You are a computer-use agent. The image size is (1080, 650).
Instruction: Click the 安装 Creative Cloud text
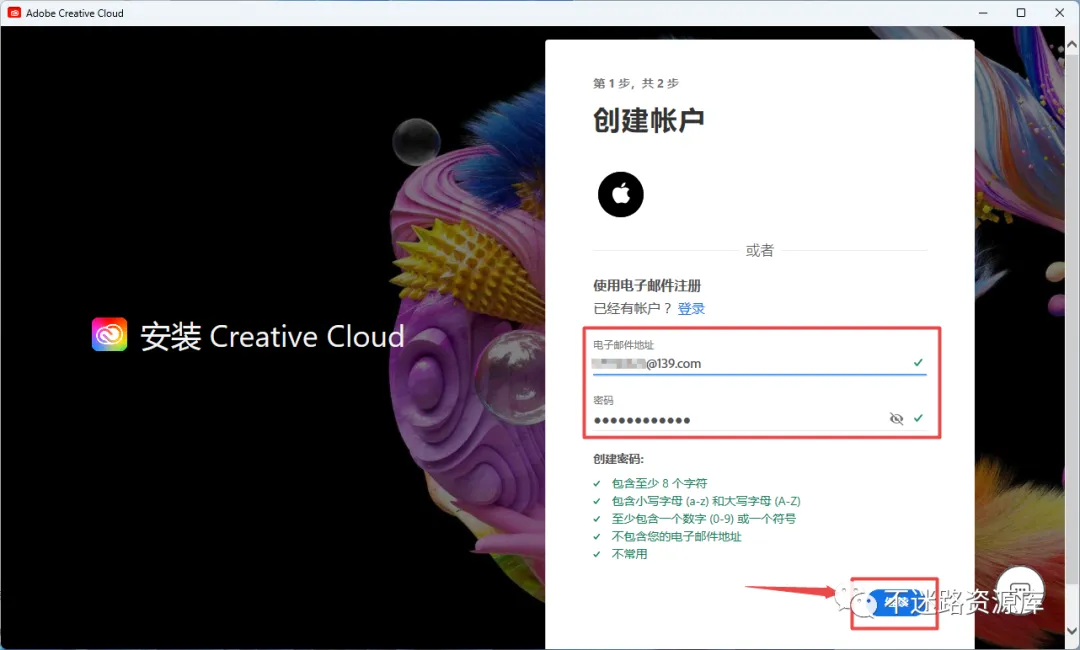(272, 337)
